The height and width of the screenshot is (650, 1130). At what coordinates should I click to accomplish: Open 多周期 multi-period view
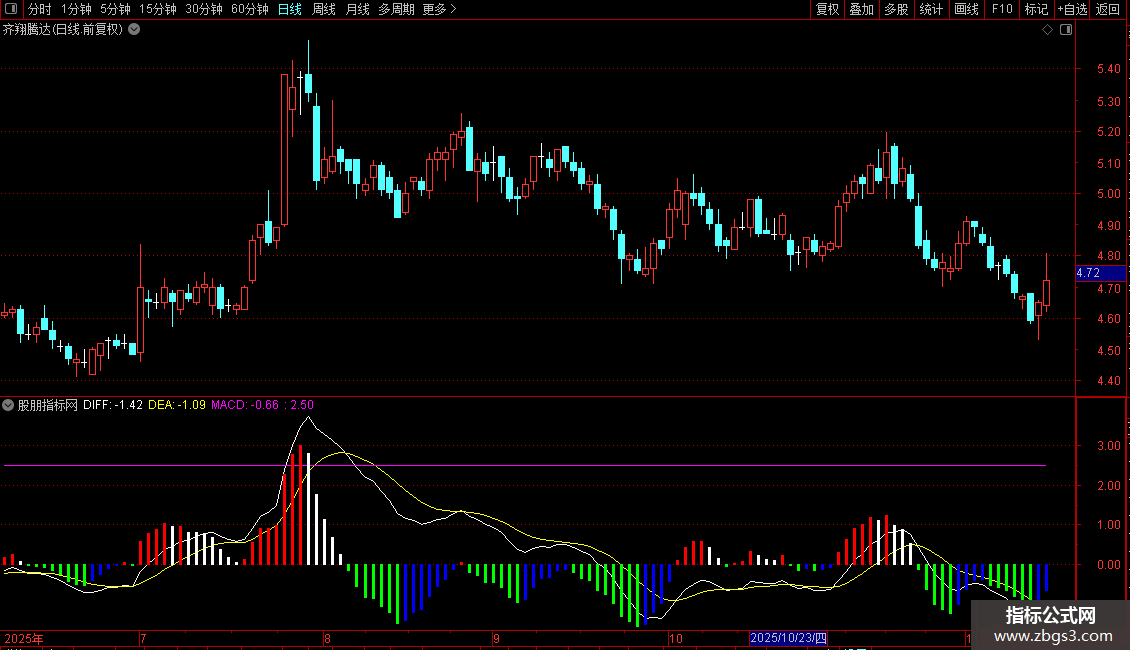(x=396, y=9)
